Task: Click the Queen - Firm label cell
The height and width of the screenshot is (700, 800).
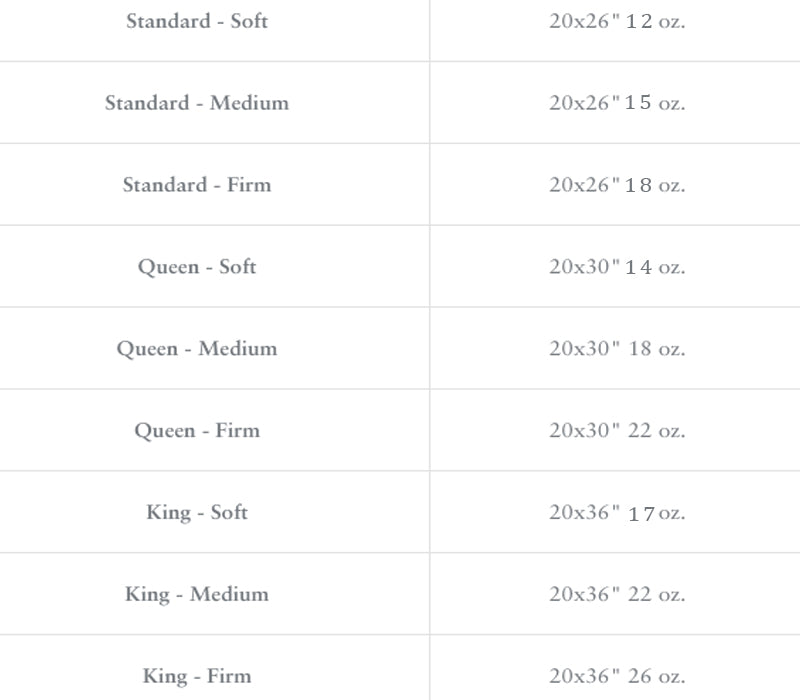Action: click(x=197, y=431)
